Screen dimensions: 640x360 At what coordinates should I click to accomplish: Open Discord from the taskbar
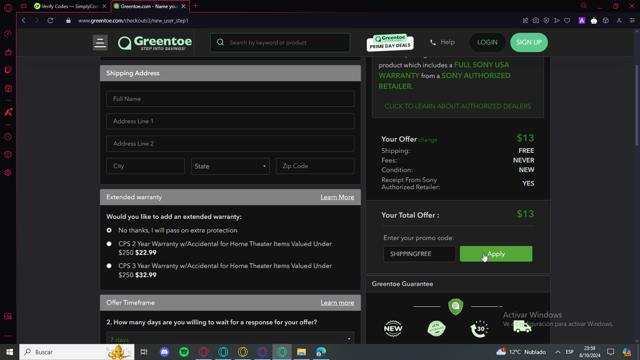[x=164, y=352]
